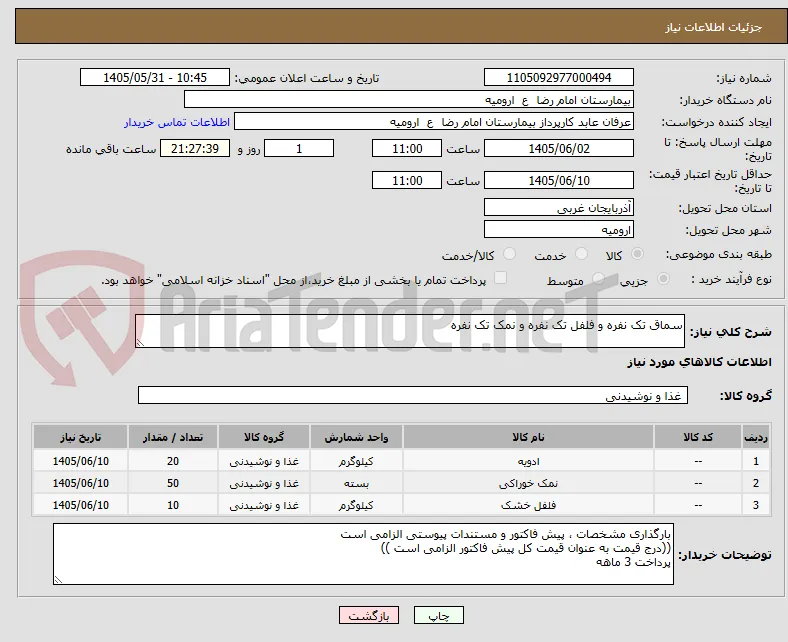Screen dimensions: 788x642
Task: Click the quantity 20 cell
Action: point(173,461)
